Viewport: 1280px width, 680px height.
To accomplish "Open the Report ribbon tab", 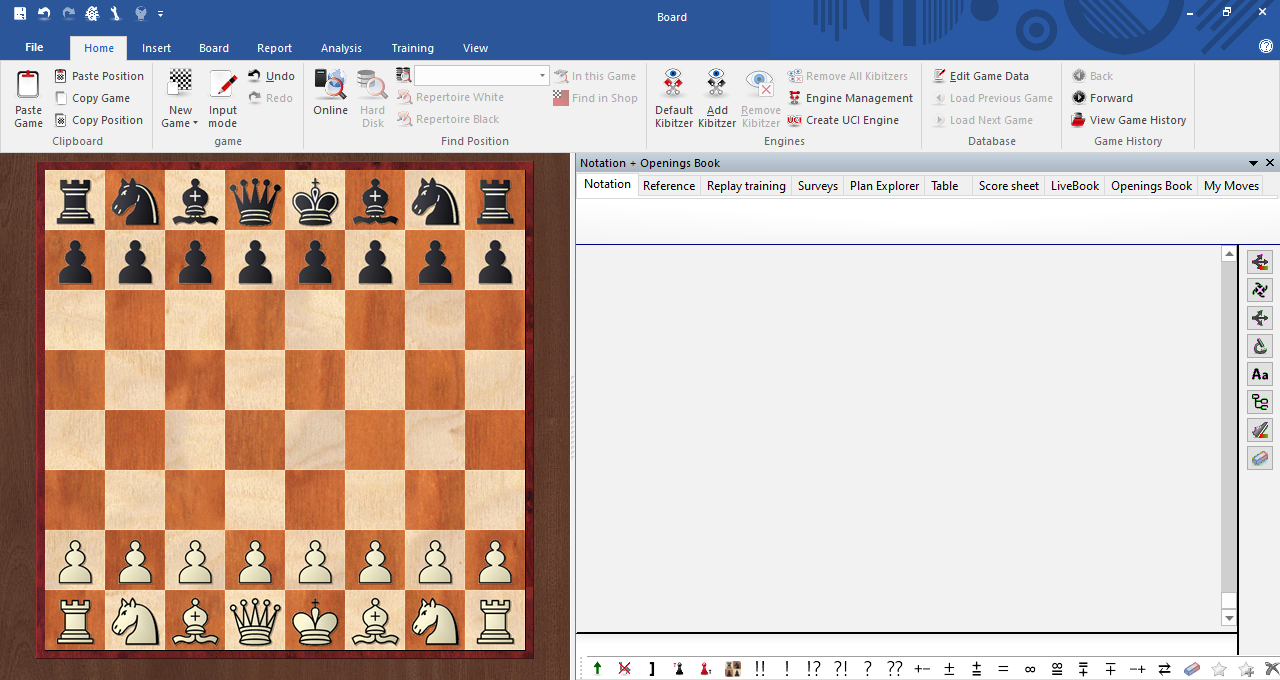I will coord(274,48).
